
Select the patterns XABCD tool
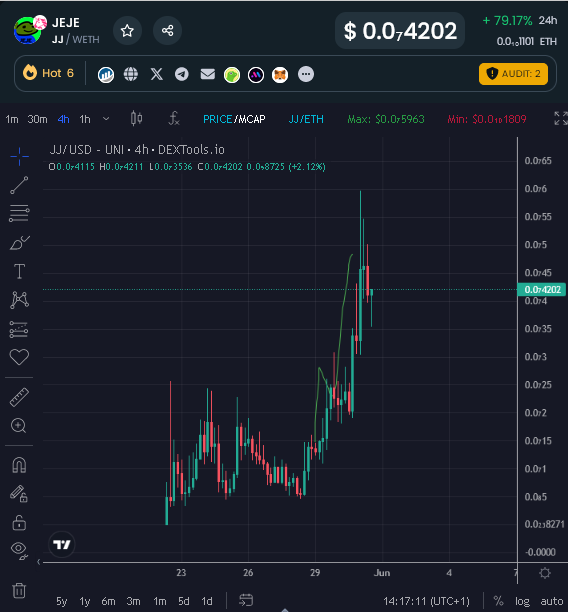coord(19,300)
